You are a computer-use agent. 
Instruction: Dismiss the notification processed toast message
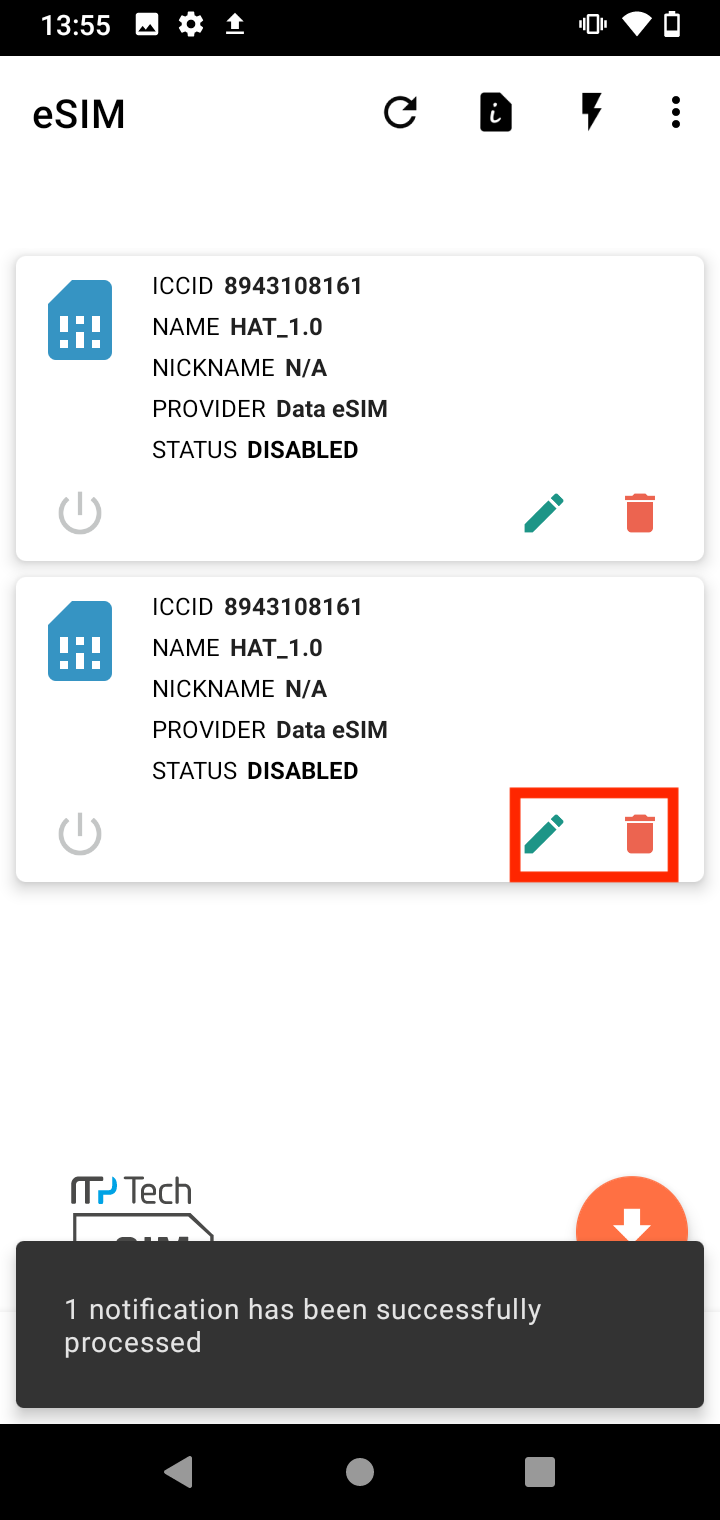pos(360,1325)
